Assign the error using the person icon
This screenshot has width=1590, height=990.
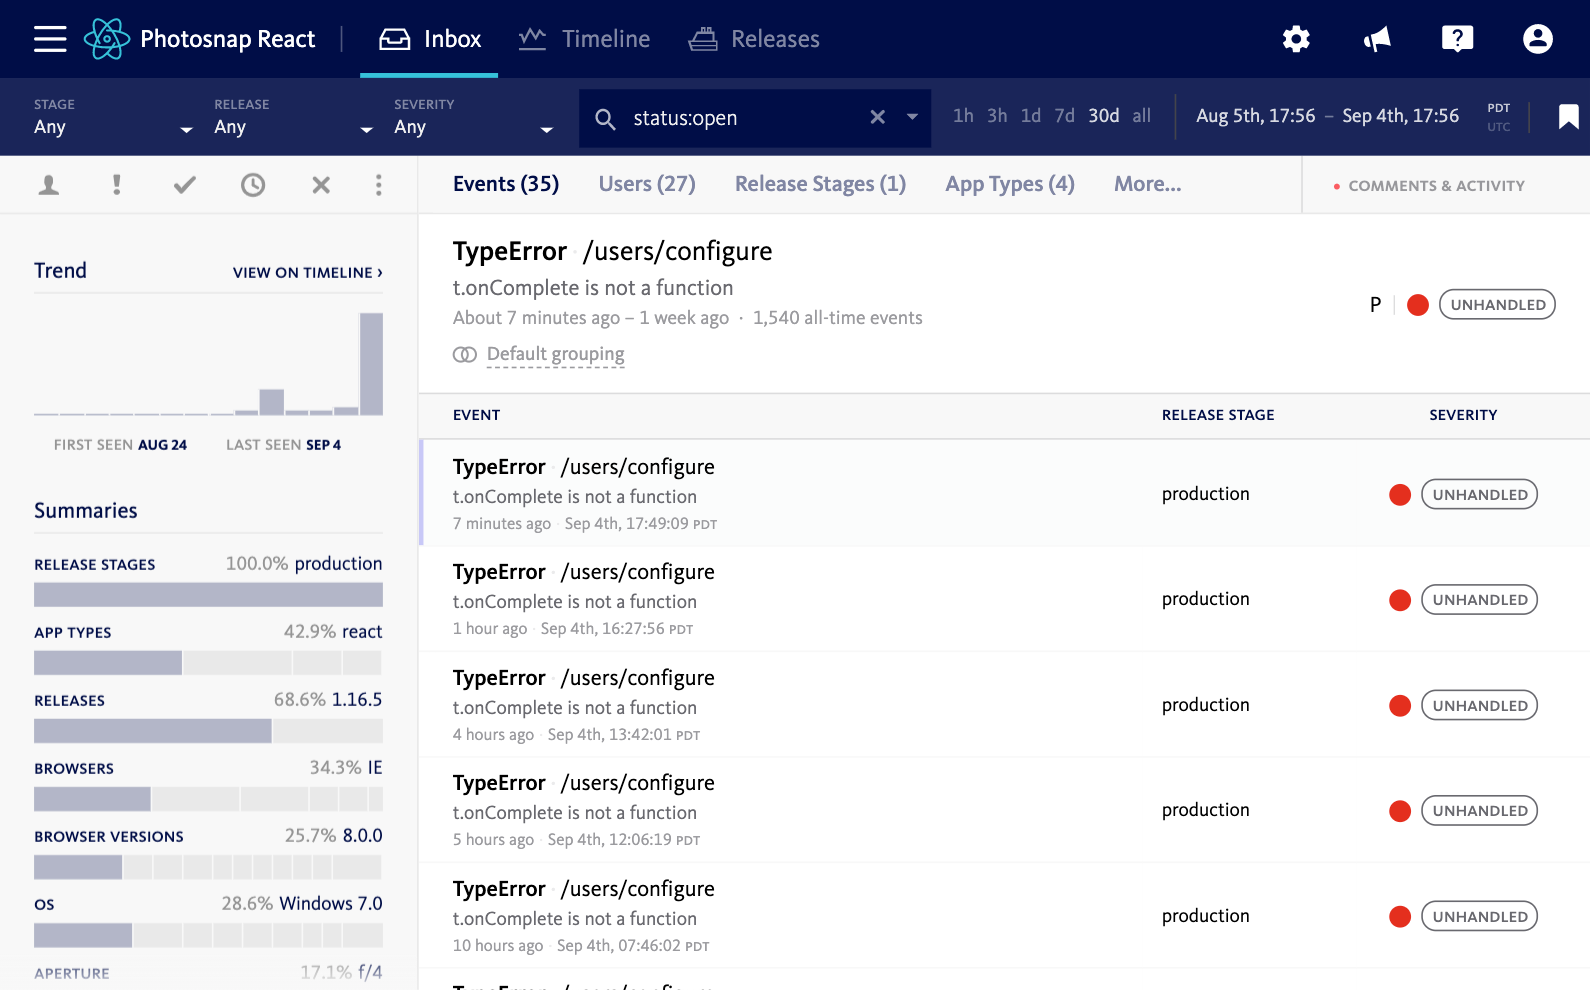48,185
